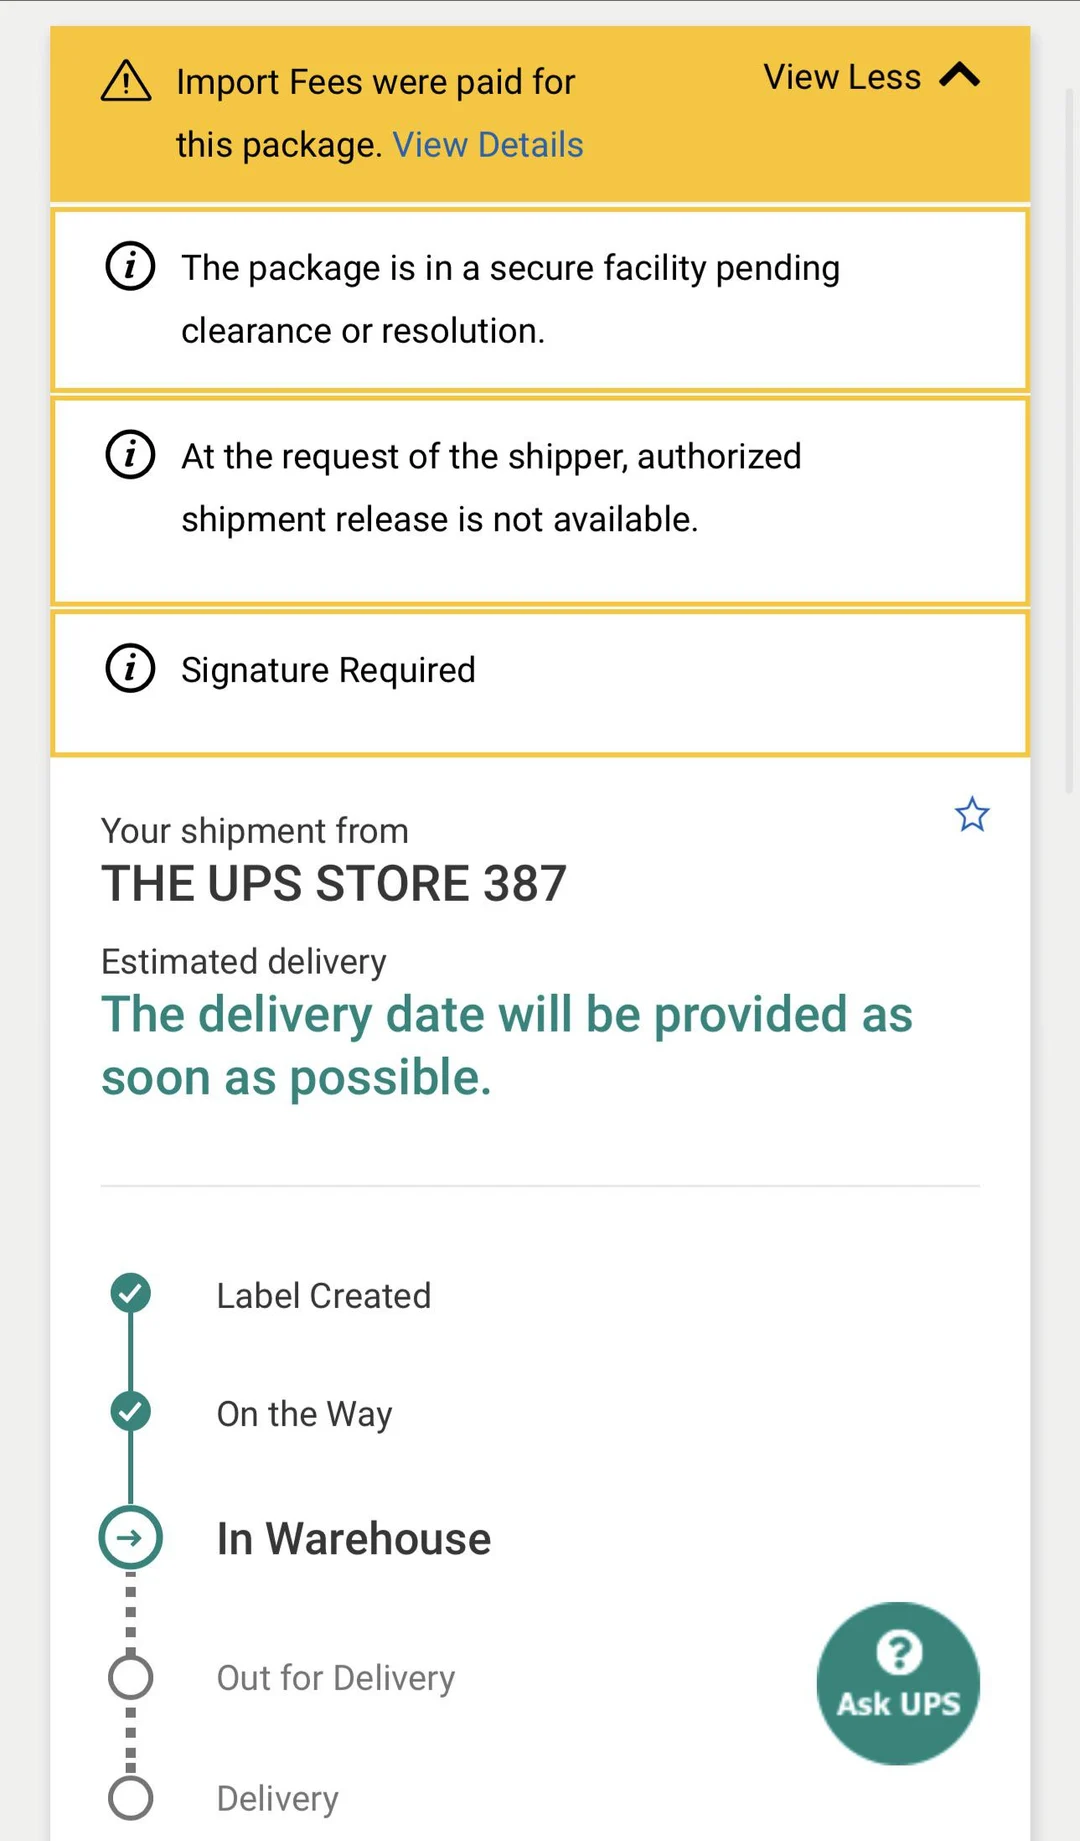Select the On the Way milestone label
The height and width of the screenshot is (1841, 1080).
pyautogui.click(x=304, y=1413)
